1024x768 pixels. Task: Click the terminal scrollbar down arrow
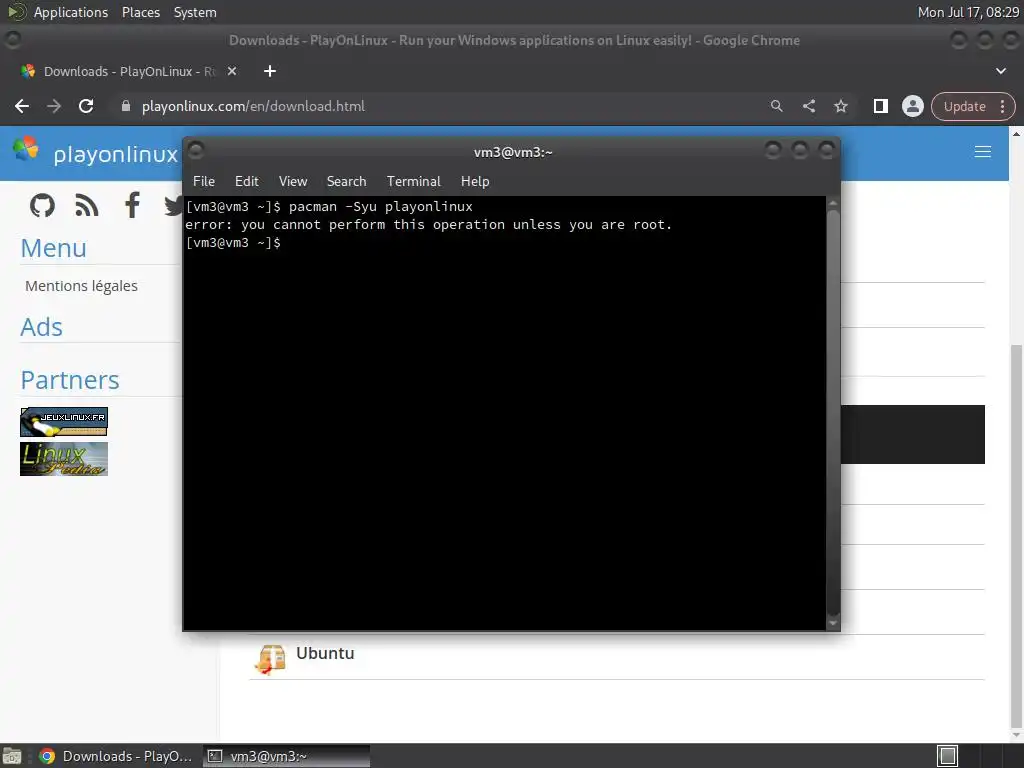click(833, 623)
